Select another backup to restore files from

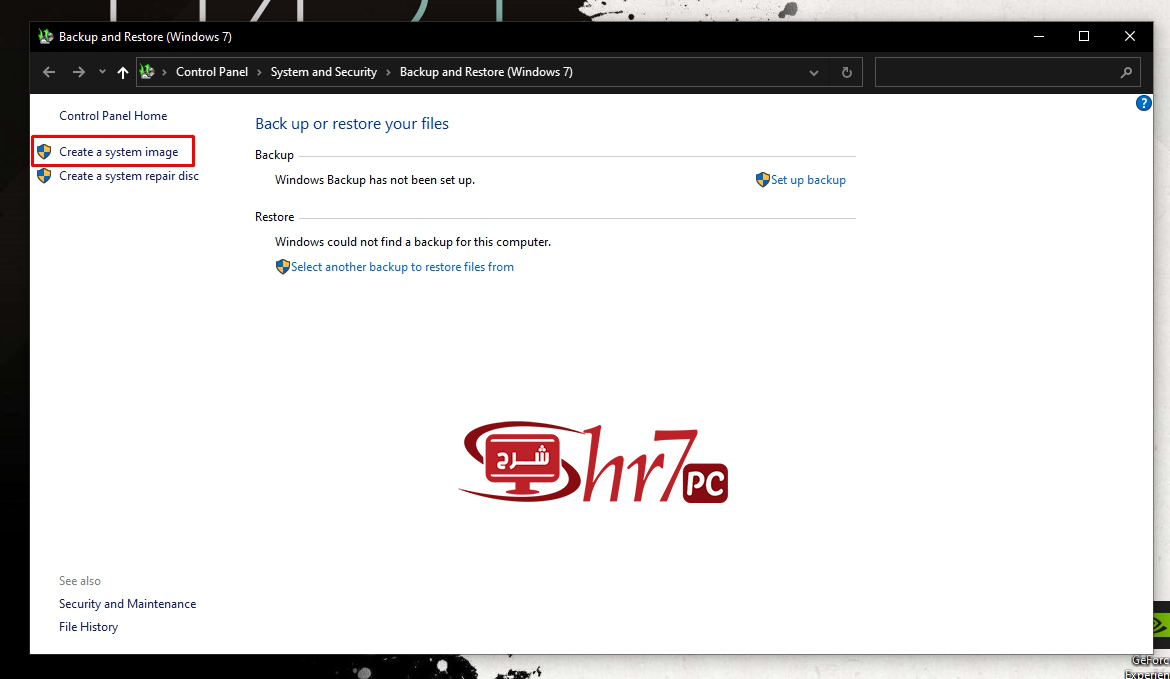coord(402,267)
